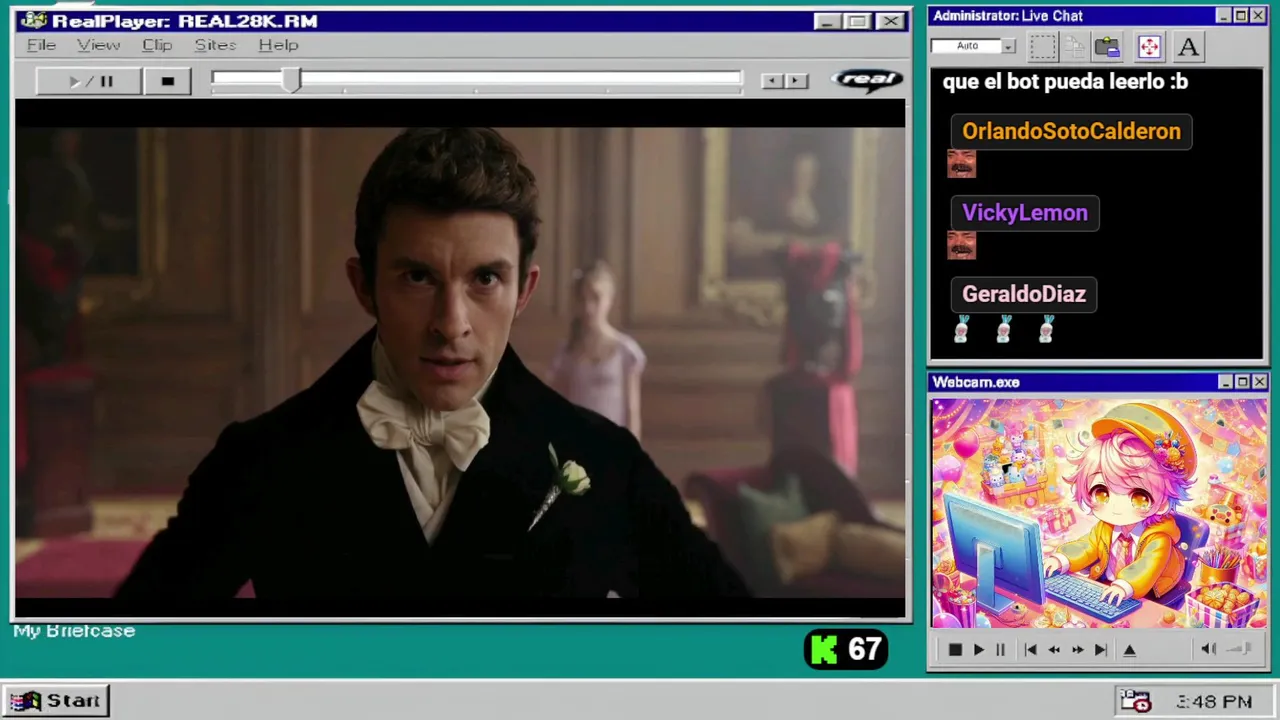This screenshot has width=1280, height=720.
Task: Click the OrlandoSotoCalderon username in chat
Action: point(1071,131)
